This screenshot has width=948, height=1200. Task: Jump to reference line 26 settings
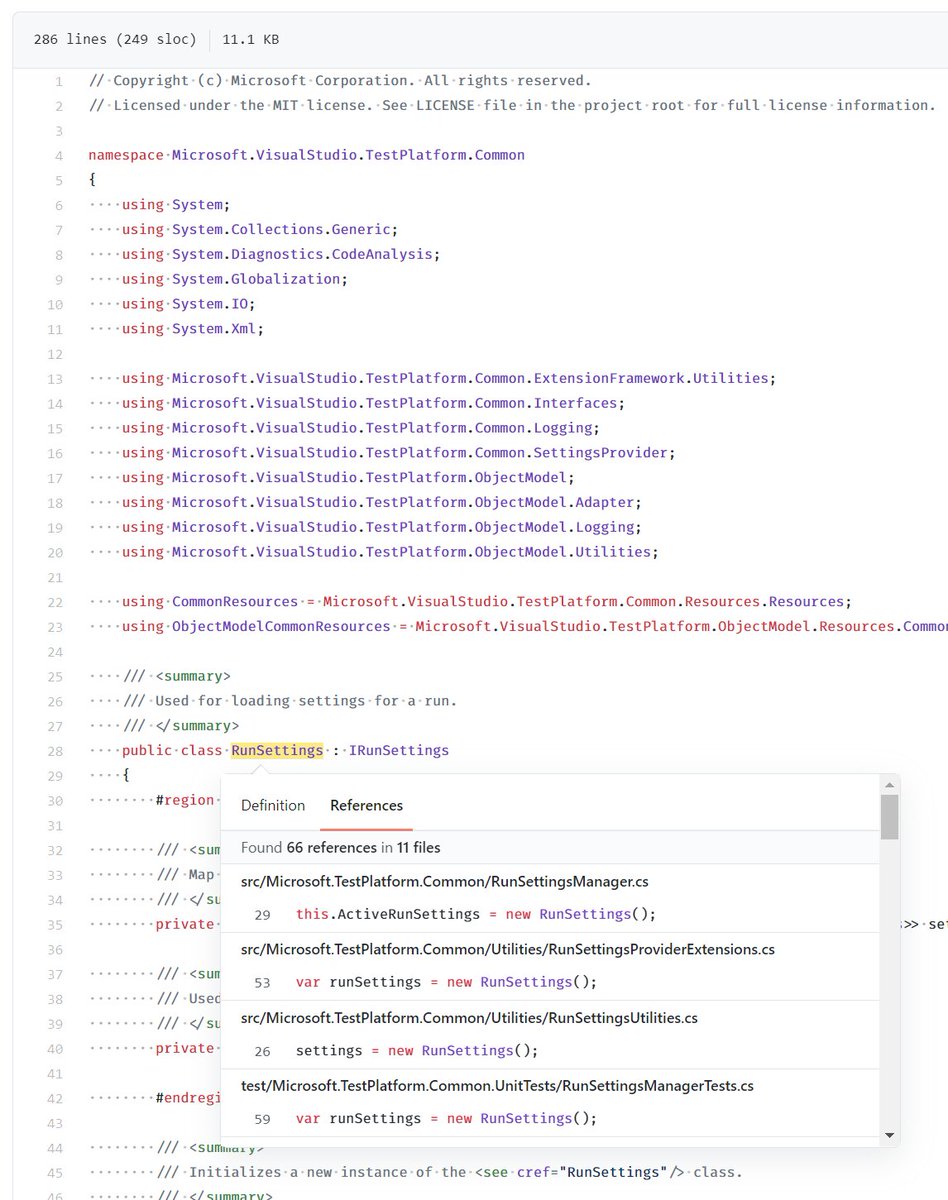[x=417, y=1050]
